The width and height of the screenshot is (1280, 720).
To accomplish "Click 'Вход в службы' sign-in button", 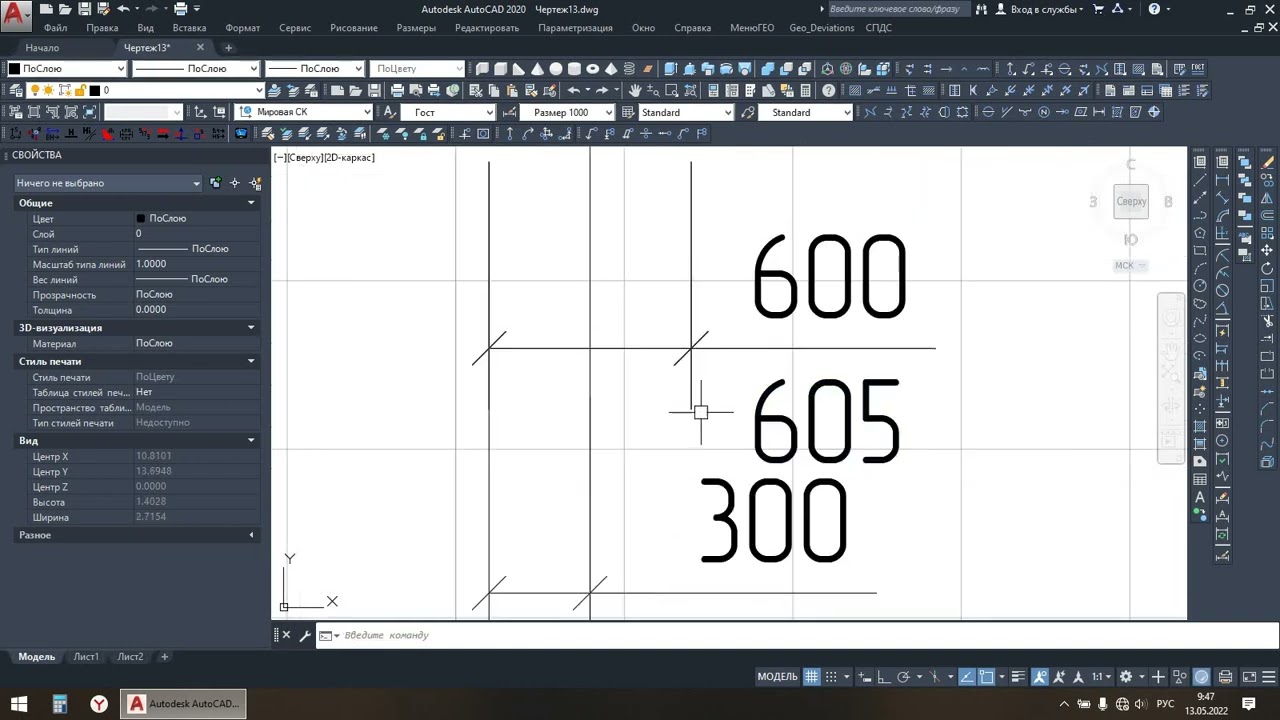I will click(1044, 9).
